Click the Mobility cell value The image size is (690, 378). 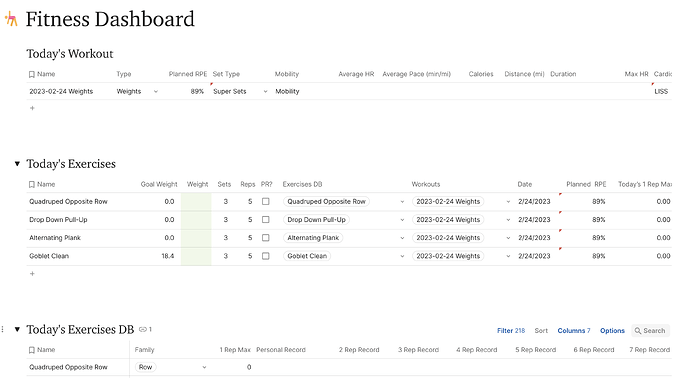[x=287, y=92]
